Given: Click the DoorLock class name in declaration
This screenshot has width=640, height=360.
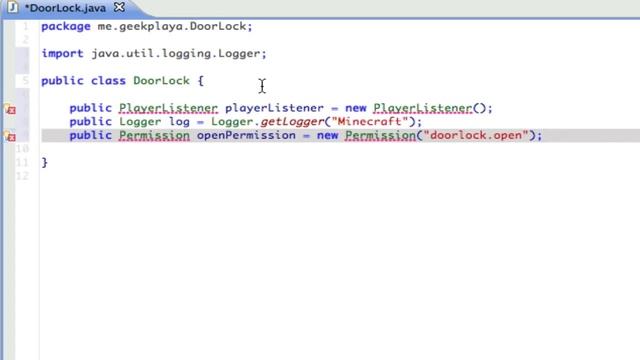Looking at the screenshot, I should pyautogui.click(x=161, y=80).
